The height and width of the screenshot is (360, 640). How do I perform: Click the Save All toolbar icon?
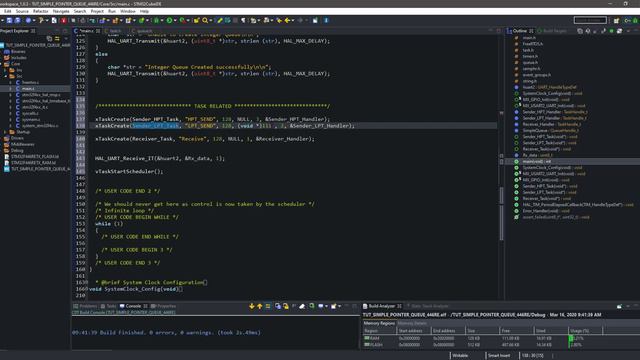coord(18,20)
